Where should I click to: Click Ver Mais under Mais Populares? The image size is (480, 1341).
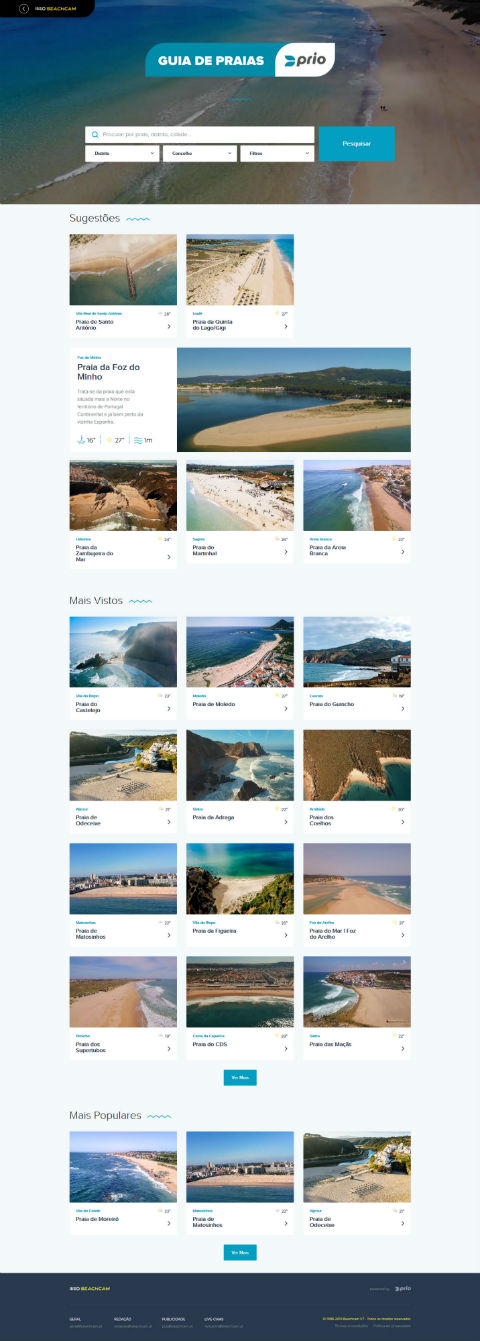tap(240, 1252)
